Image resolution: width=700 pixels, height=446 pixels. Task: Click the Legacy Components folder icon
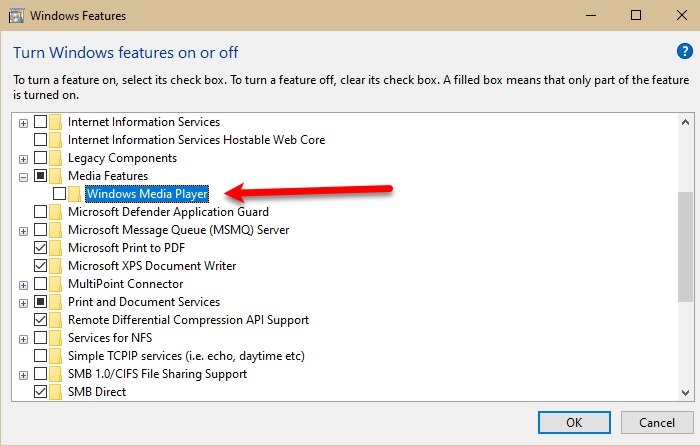click(x=56, y=158)
